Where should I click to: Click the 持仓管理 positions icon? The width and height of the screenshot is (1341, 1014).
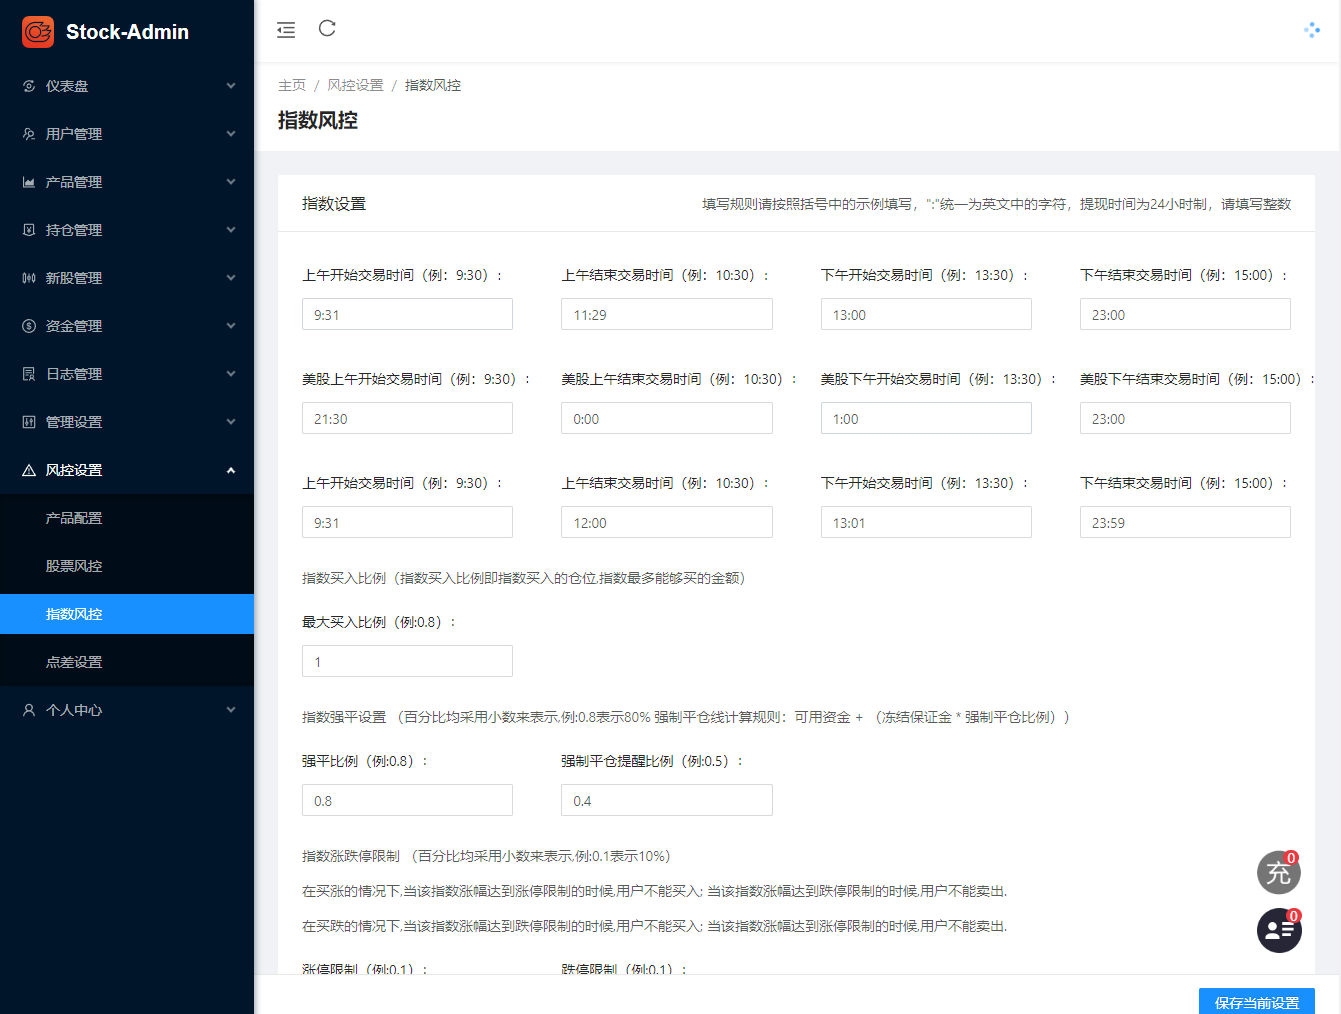[28, 229]
